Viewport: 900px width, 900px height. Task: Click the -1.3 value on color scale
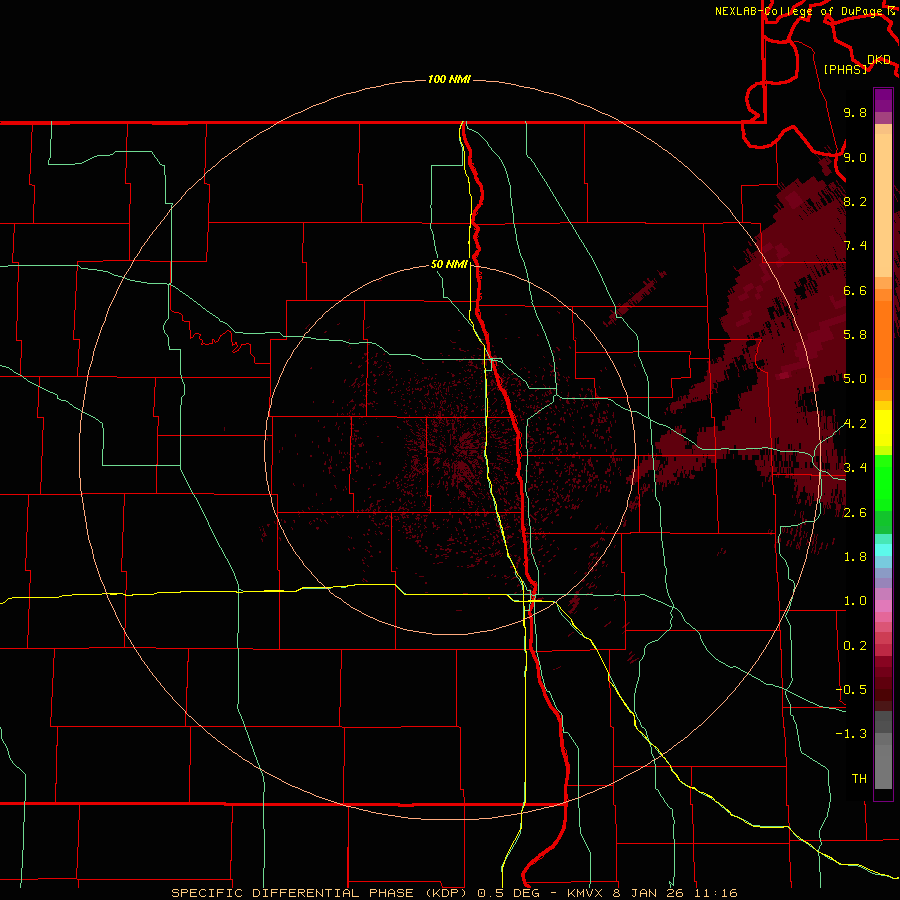(x=852, y=734)
